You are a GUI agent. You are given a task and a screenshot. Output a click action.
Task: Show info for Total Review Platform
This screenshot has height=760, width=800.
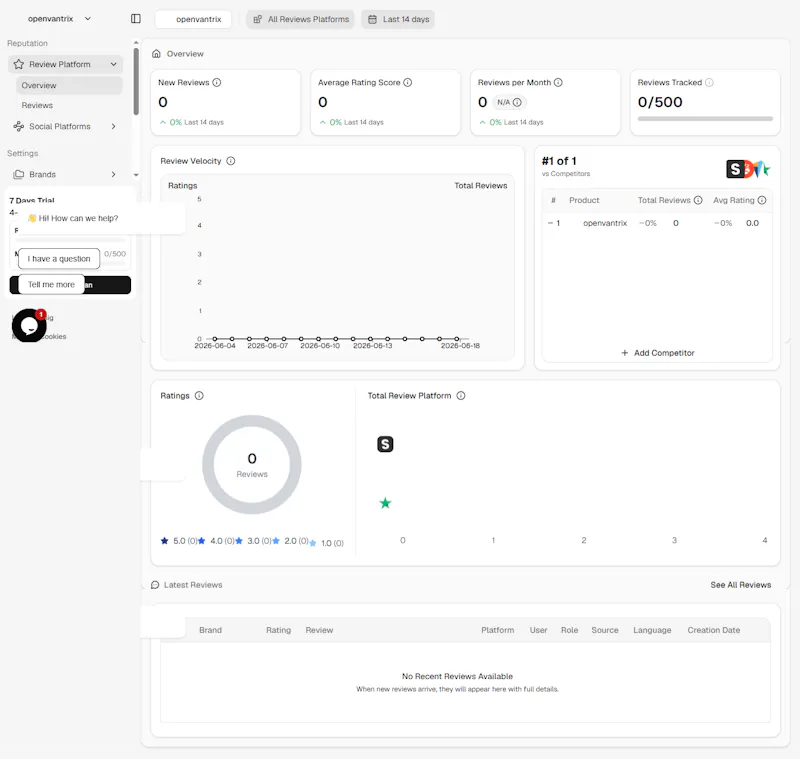click(461, 396)
